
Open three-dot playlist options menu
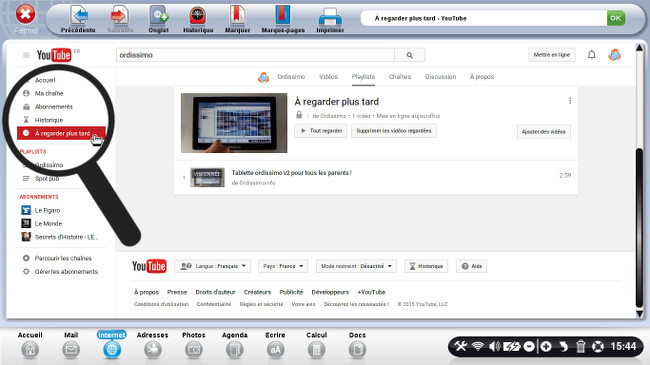pos(570,101)
